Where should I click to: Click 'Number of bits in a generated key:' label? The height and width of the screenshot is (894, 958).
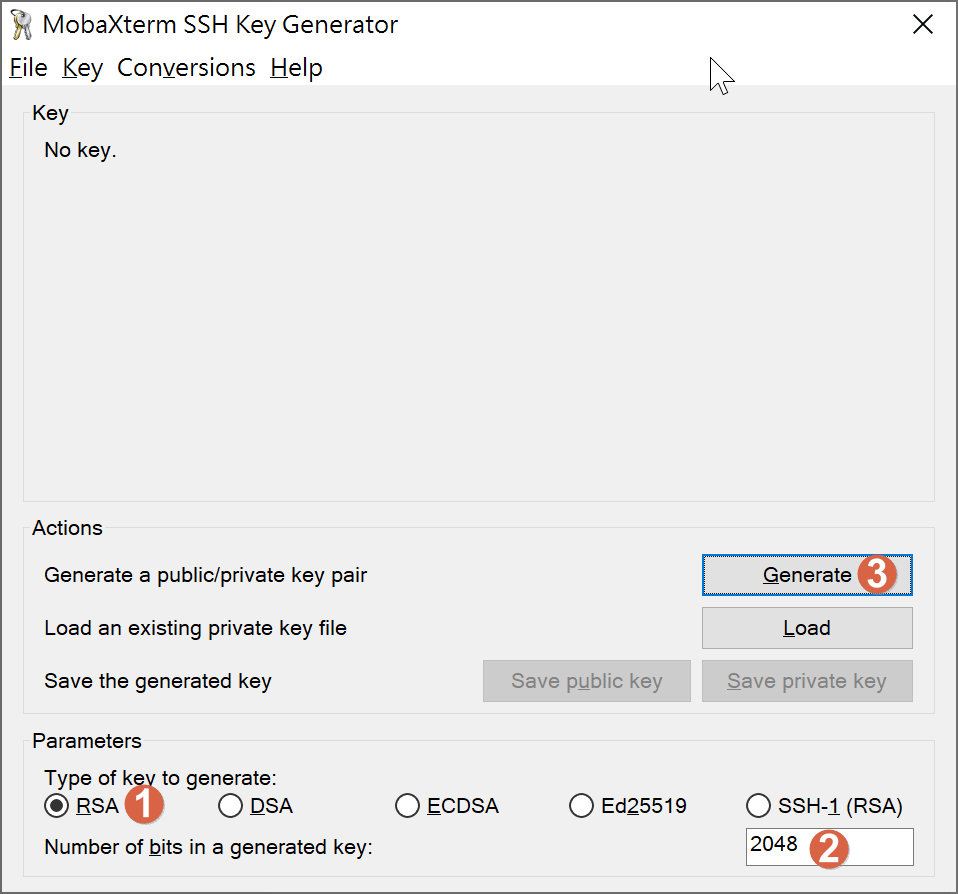point(208,847)
